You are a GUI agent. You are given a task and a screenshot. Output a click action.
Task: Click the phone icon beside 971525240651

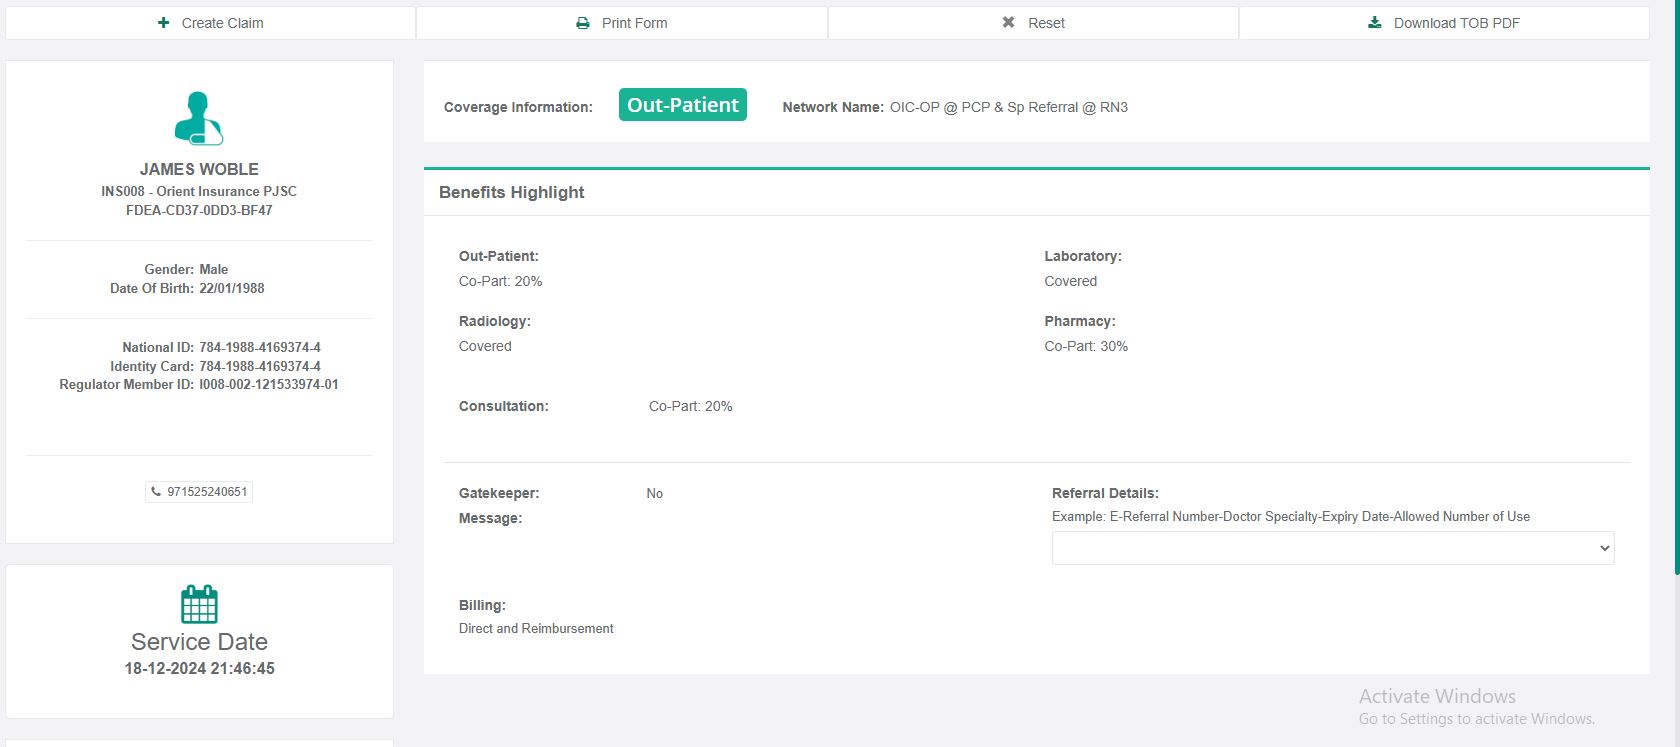pyautogui.click(x=156, y=492)
